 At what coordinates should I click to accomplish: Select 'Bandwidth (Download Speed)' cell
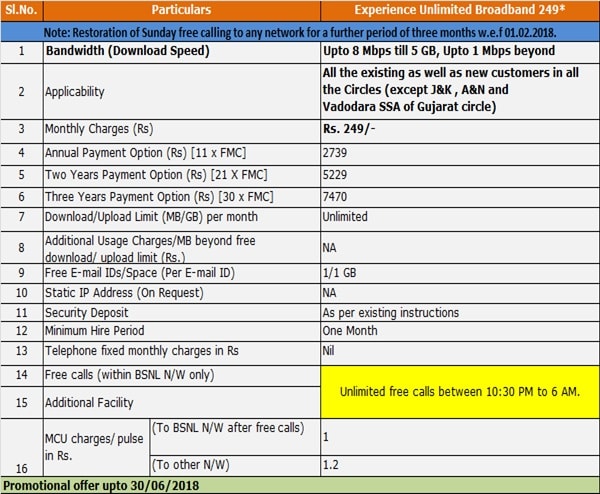click(x=182, y=52)
